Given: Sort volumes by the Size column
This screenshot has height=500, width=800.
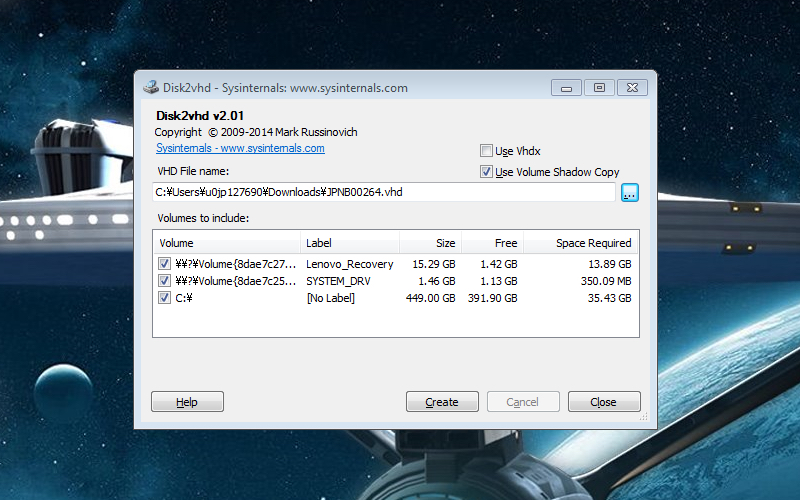Looking at the screenshot, I should point(430,243).
